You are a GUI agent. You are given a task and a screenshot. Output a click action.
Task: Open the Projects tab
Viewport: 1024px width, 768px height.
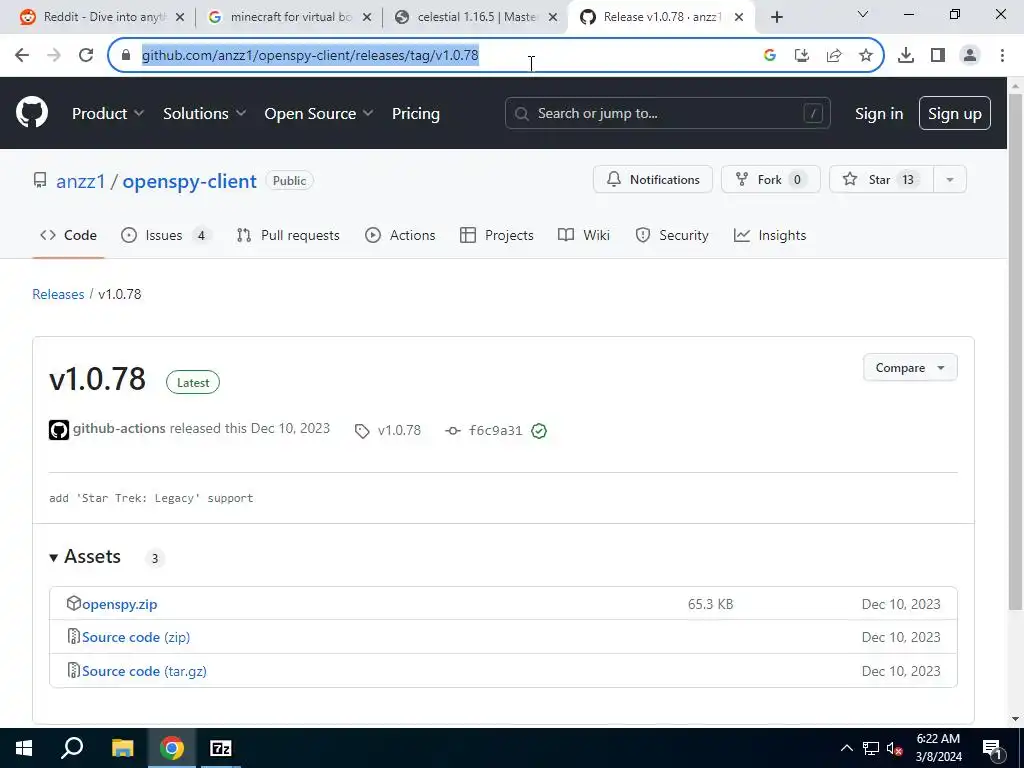point(497,235)
